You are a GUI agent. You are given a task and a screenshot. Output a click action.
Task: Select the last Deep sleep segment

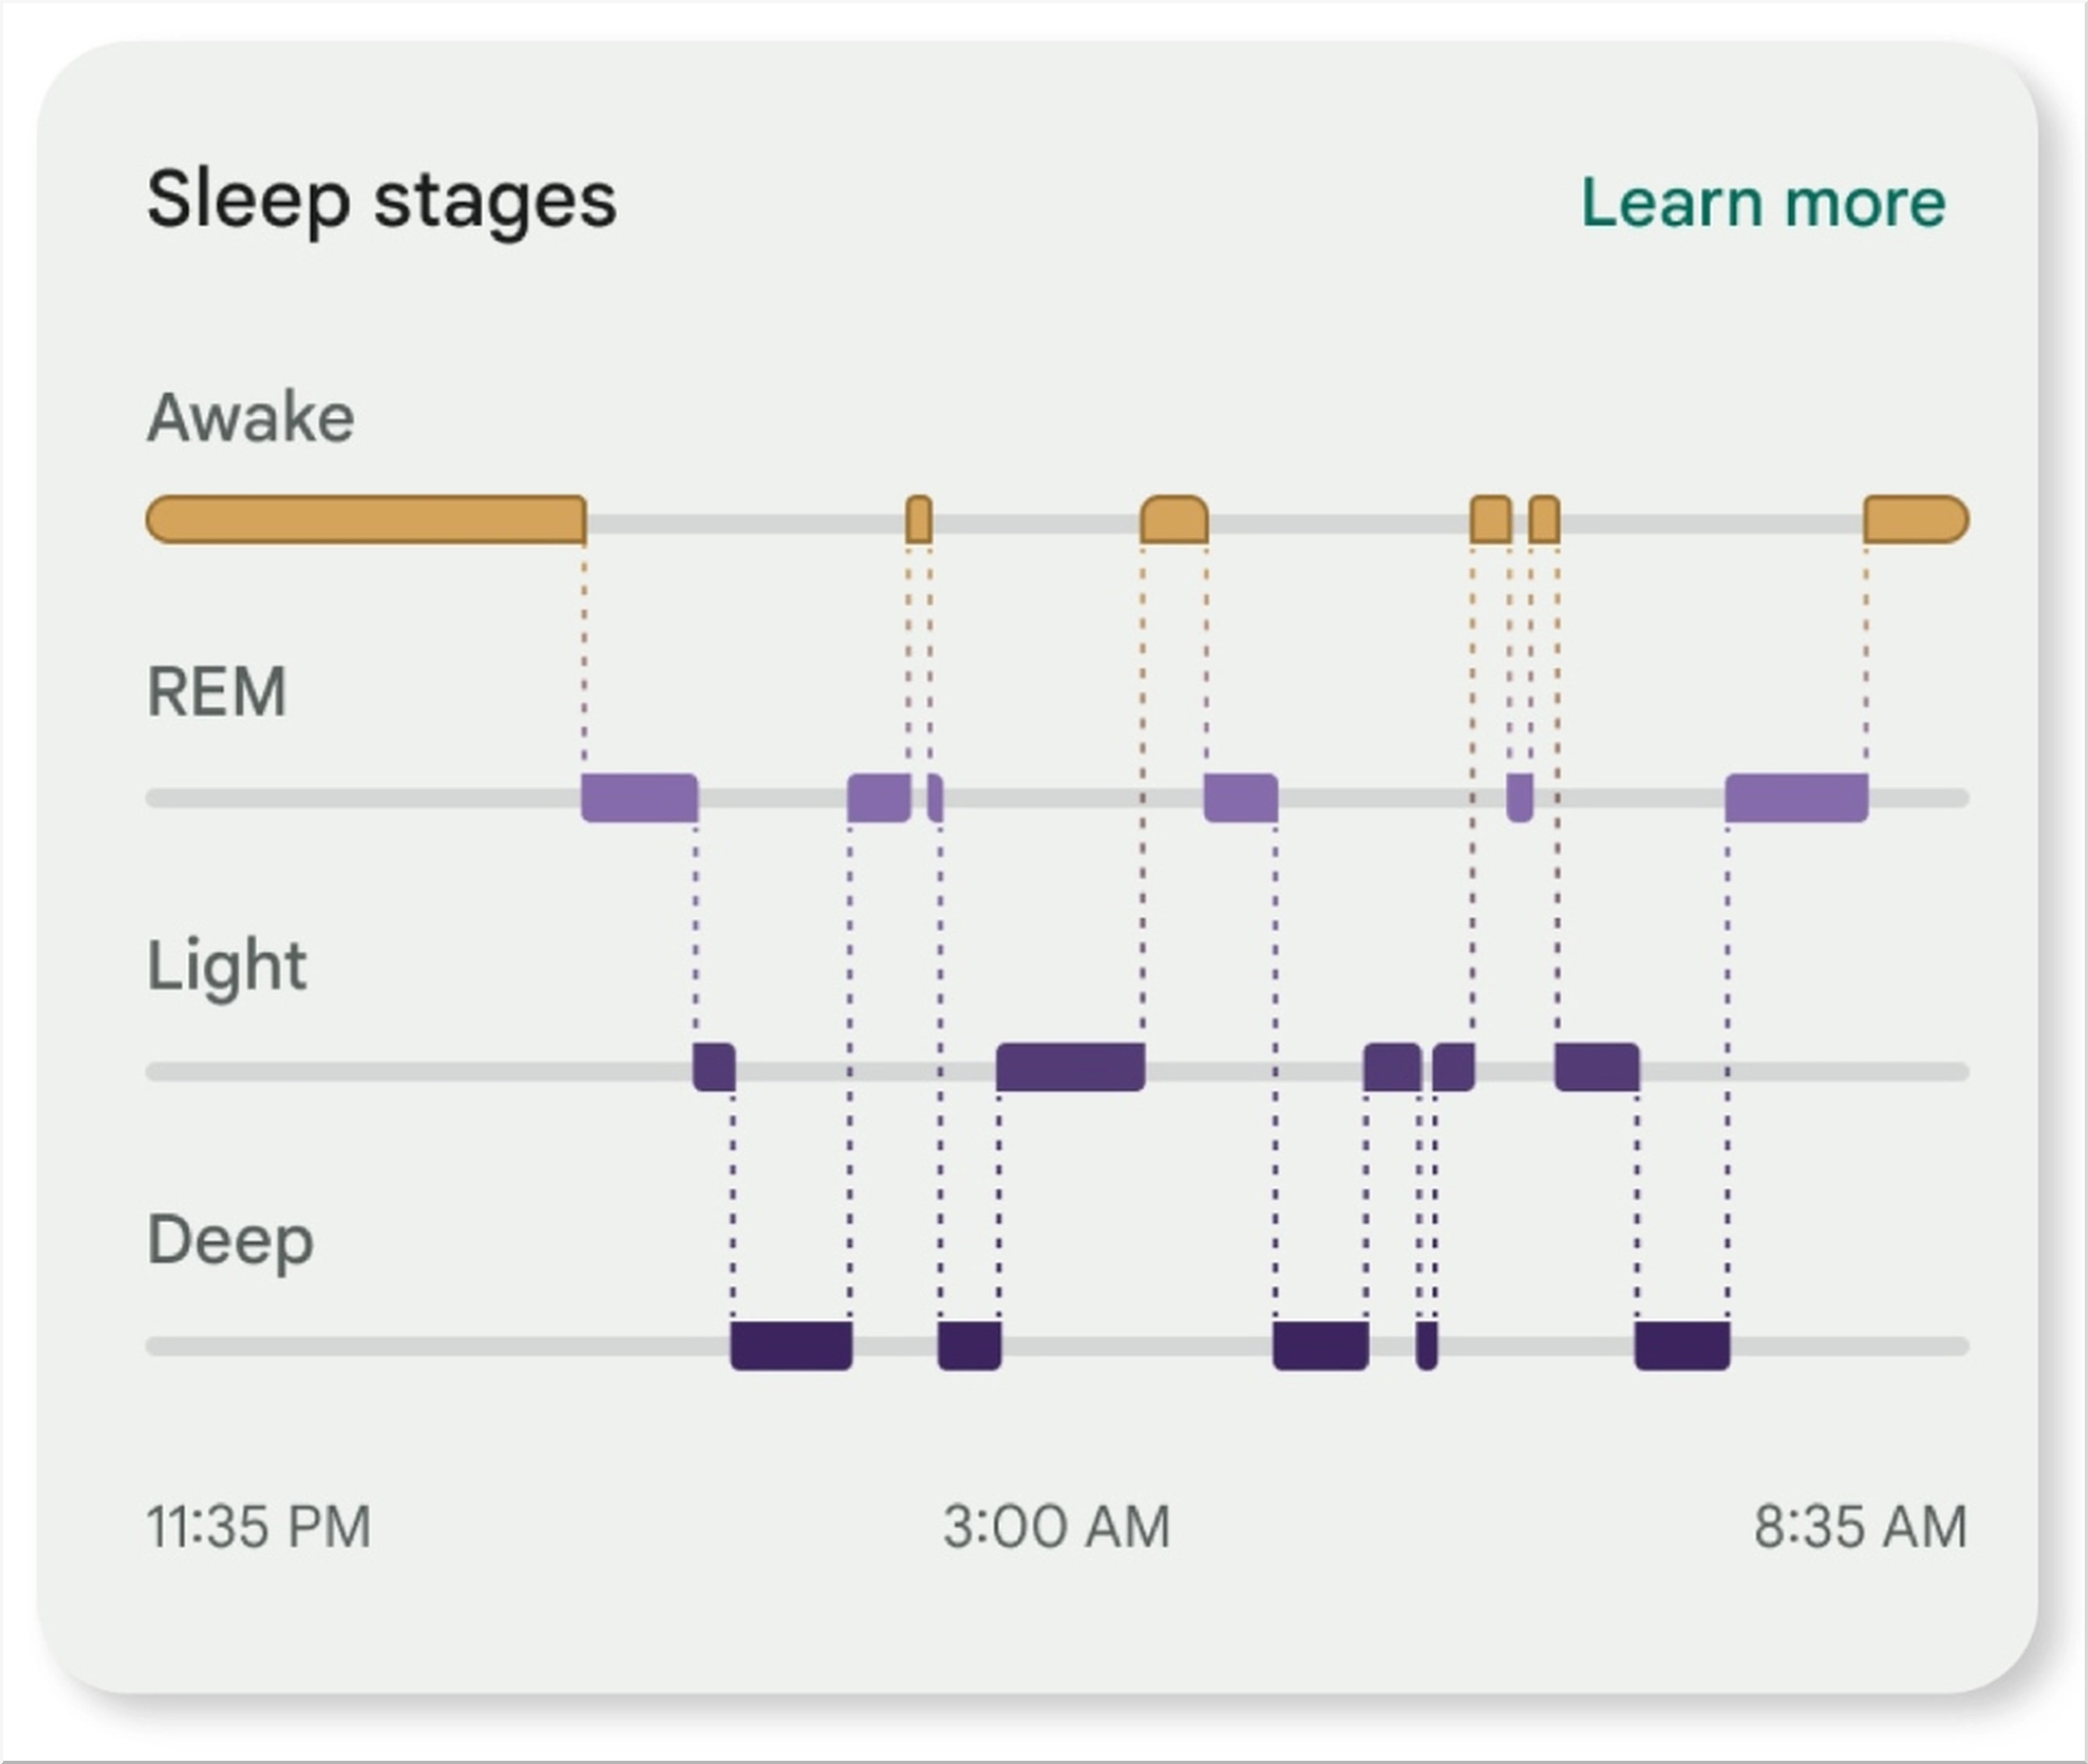click(x=1682, y=1346)
